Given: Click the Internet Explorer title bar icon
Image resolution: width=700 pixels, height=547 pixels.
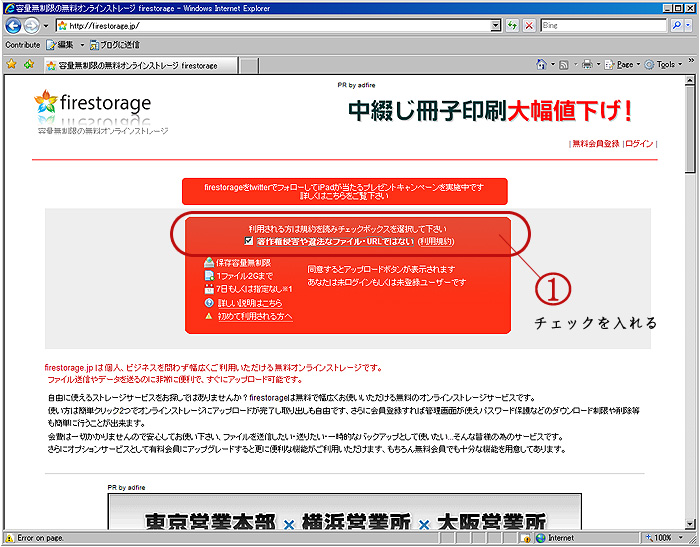Looking at the screenshot, I should pos(9,8).
